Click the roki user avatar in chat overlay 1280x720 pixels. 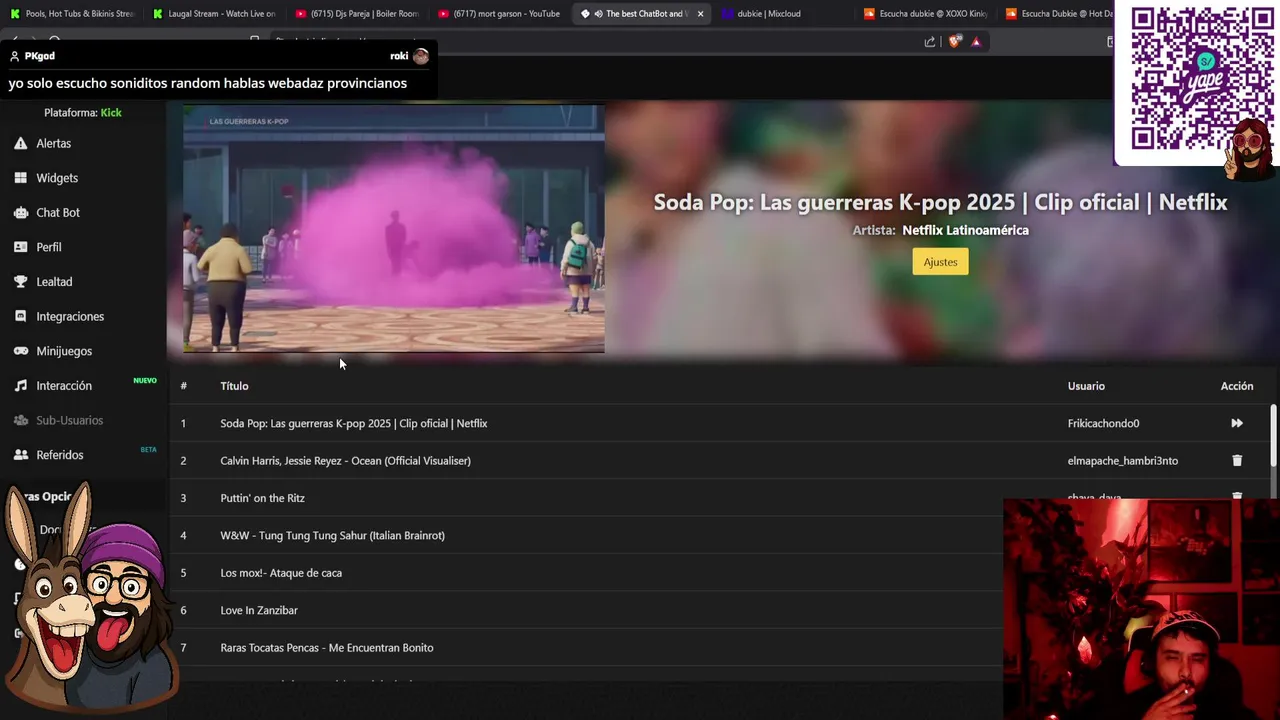click(x=421, y=56)
